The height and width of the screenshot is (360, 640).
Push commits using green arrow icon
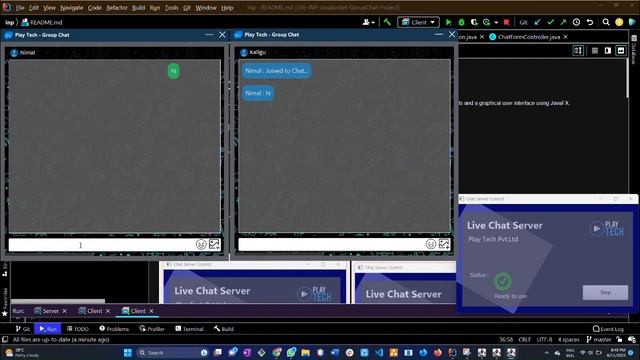click(563, 22)
